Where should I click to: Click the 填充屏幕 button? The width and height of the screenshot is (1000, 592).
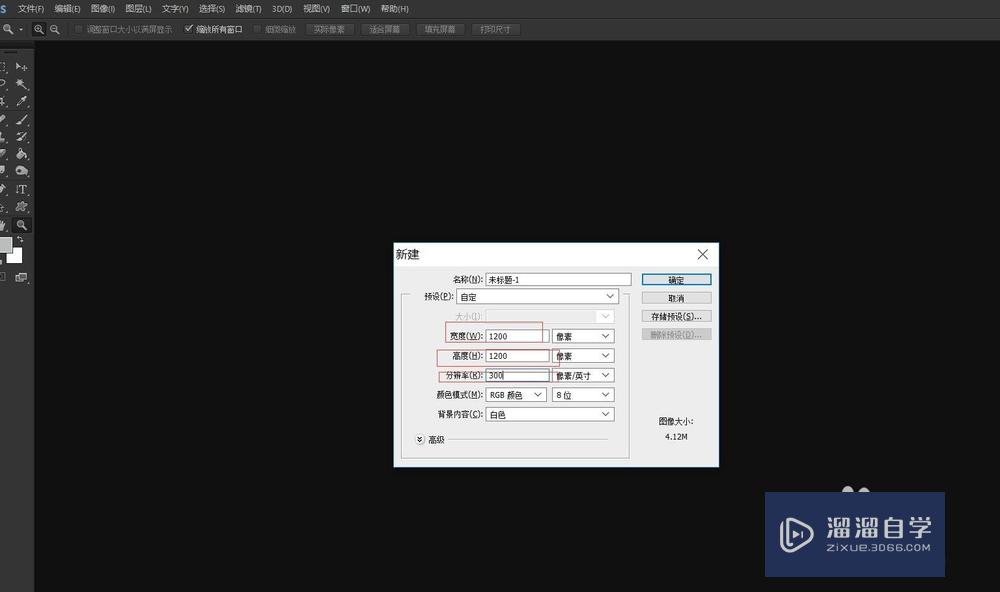click(x=440, y=29)
